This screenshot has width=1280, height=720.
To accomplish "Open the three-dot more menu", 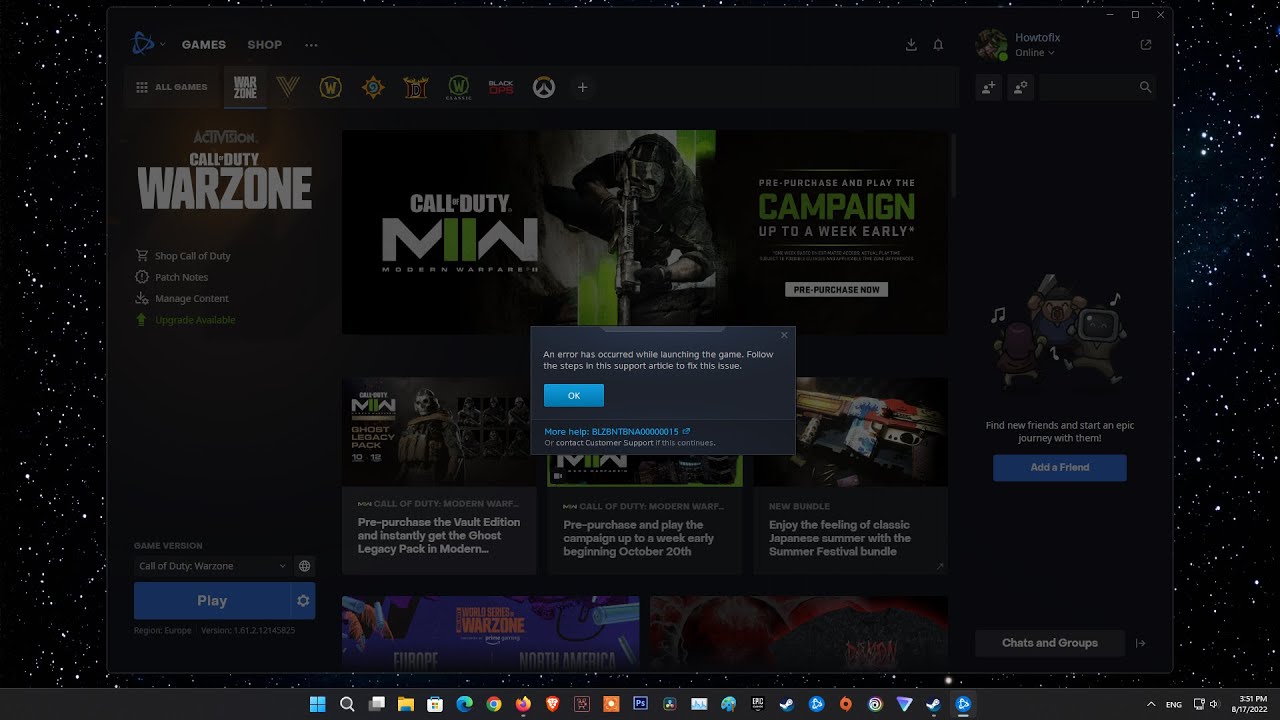I will pos(311,45).
